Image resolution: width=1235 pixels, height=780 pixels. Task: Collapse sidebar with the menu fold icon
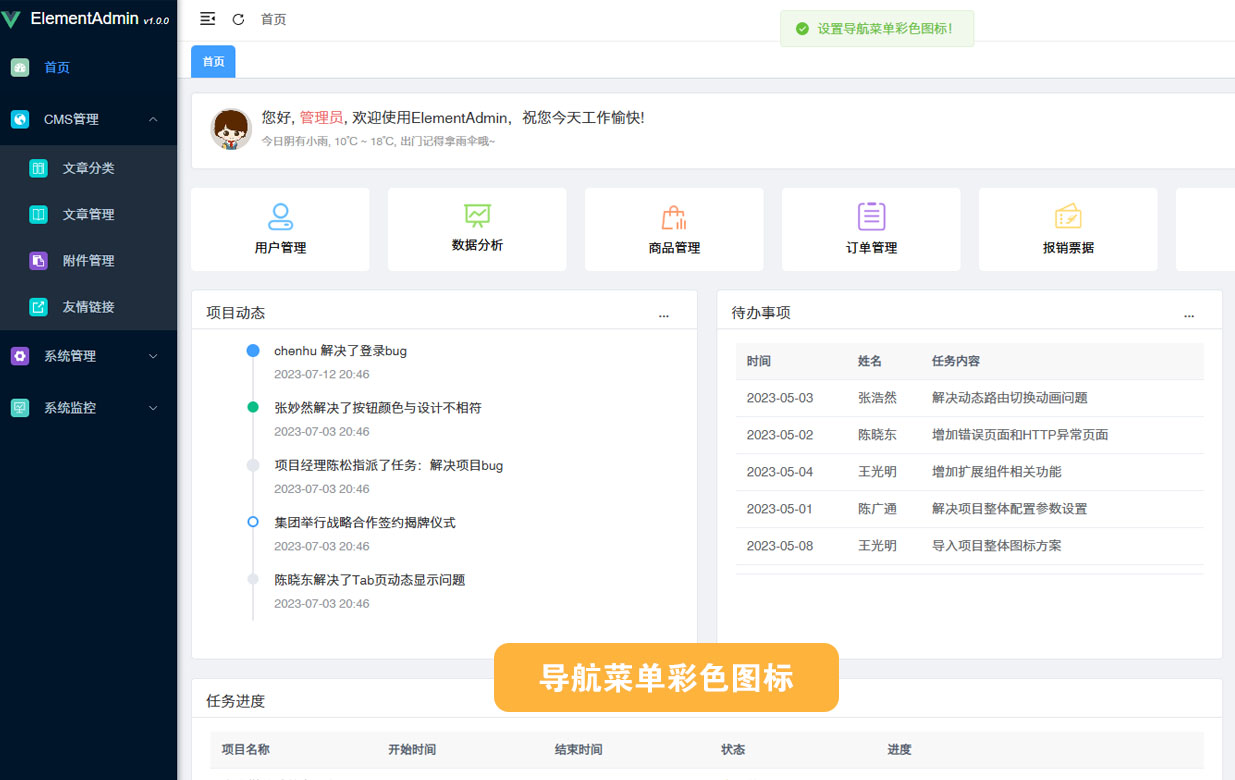click(208, 19)
